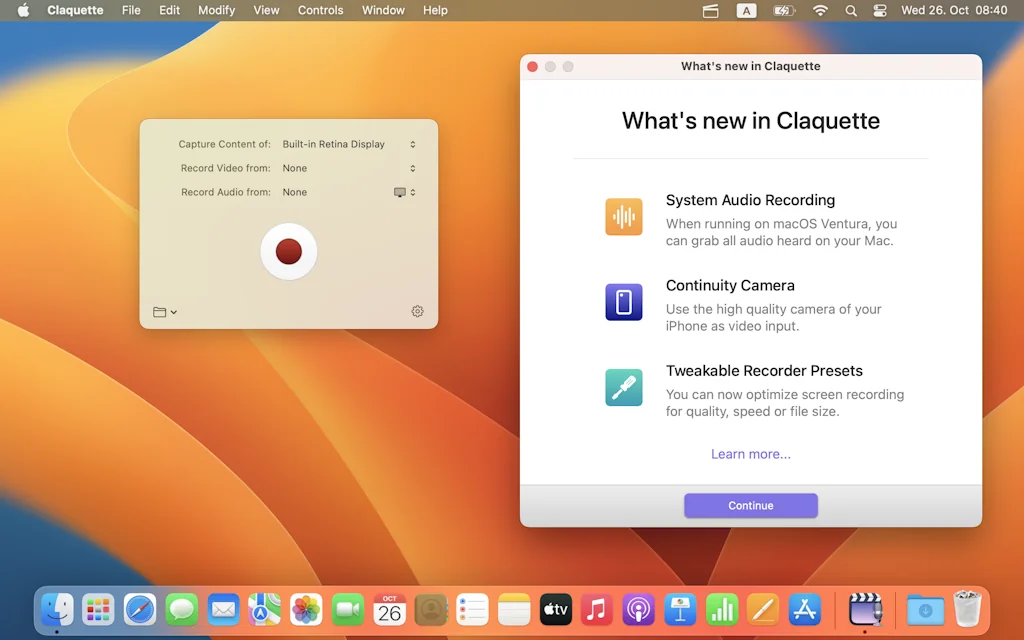Click the Continue button

pos(750,505)
